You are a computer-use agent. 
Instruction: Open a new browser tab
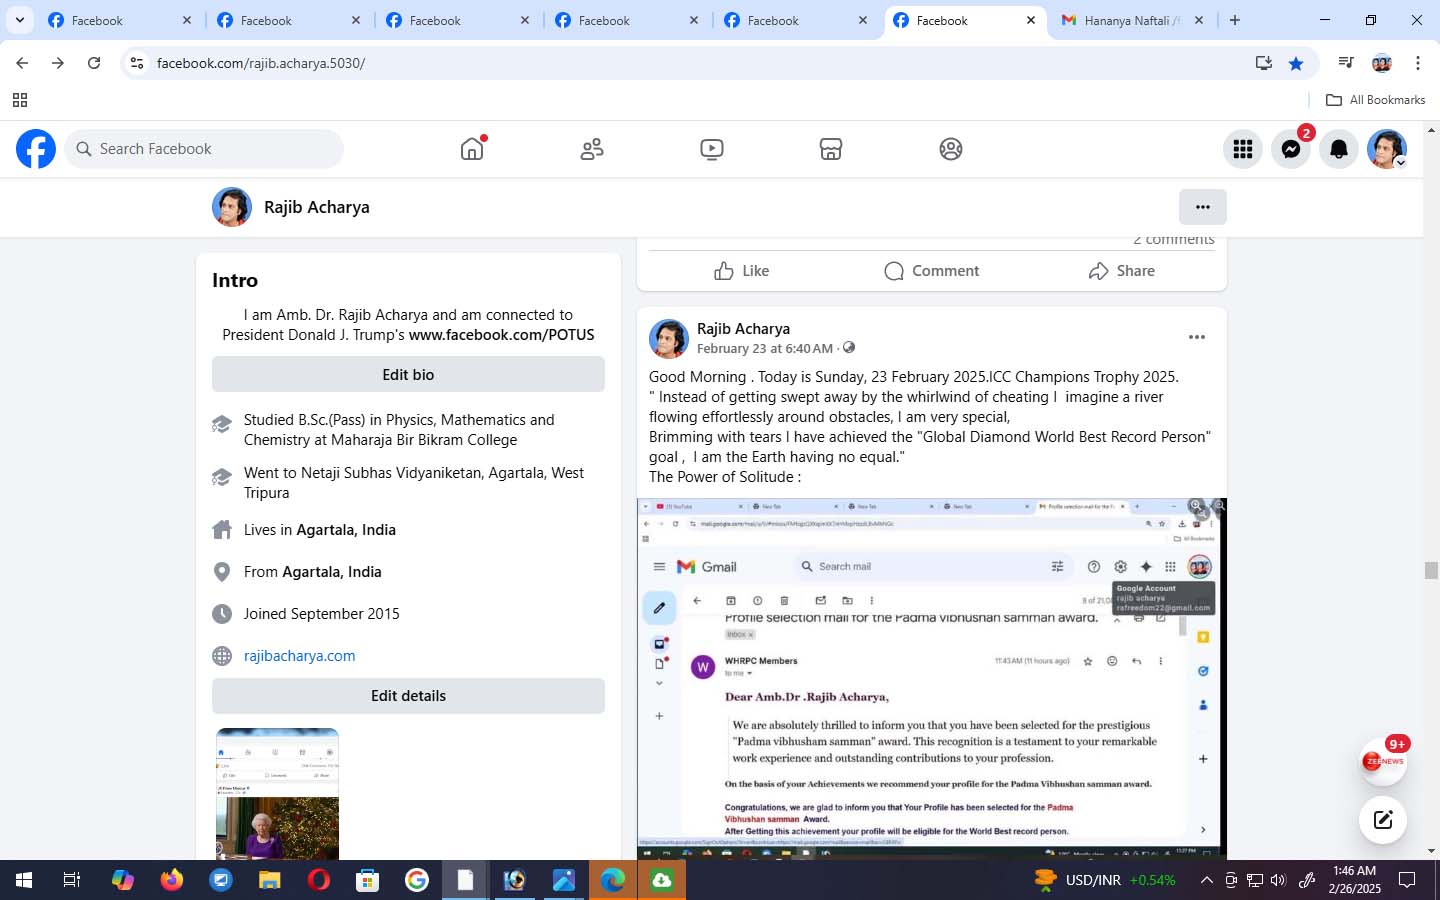1235,20
